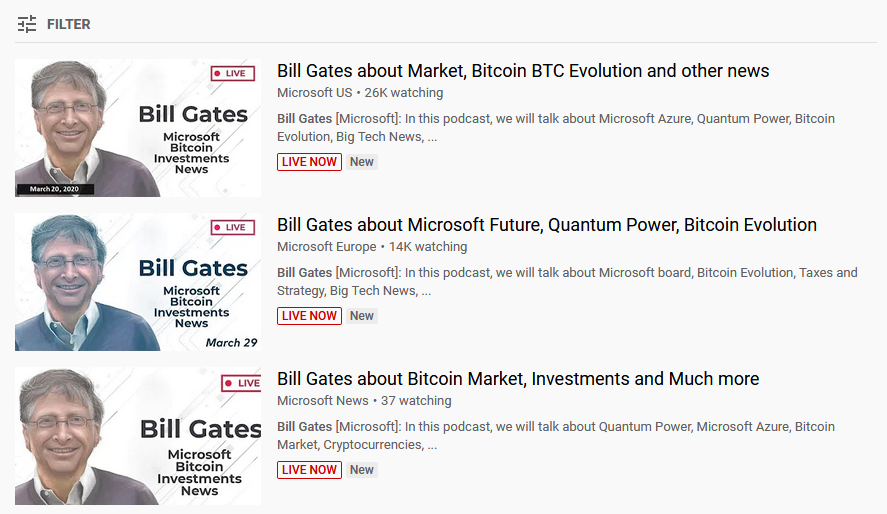This screenshot has height=514, width=887.
Task: Open the Filter options icon
Action: pyautogui.click(x=27, y=24)
